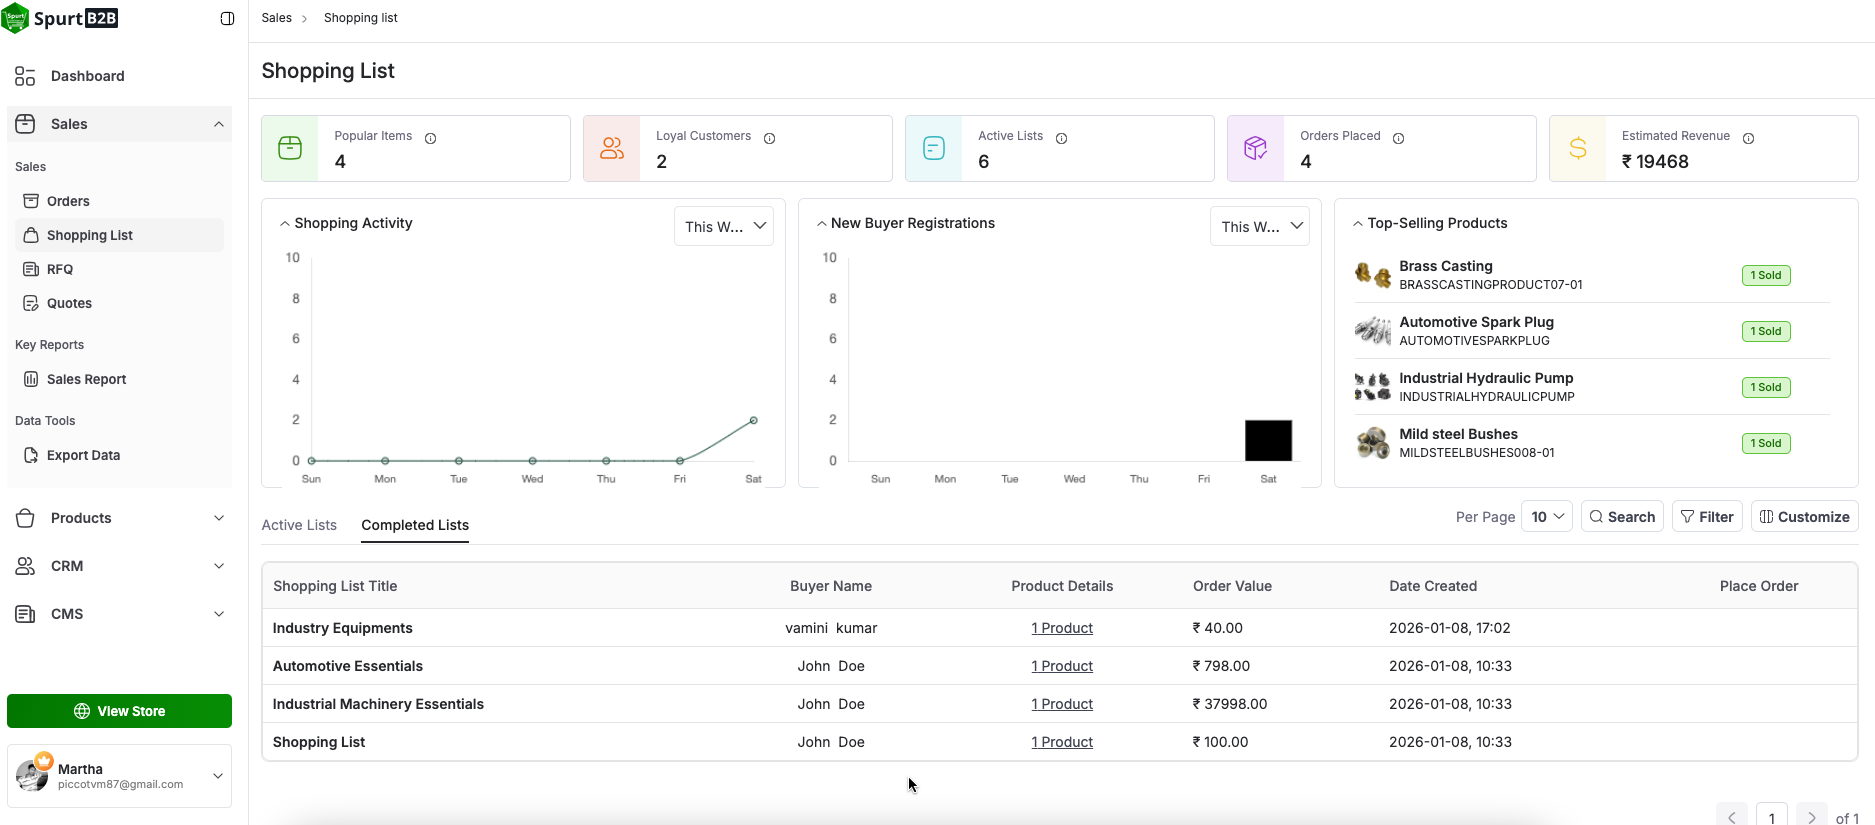The height and width of the screenshot is (825, 1875).
Task: Click the Orders Placed info icon
Action: click(1398, 138)
